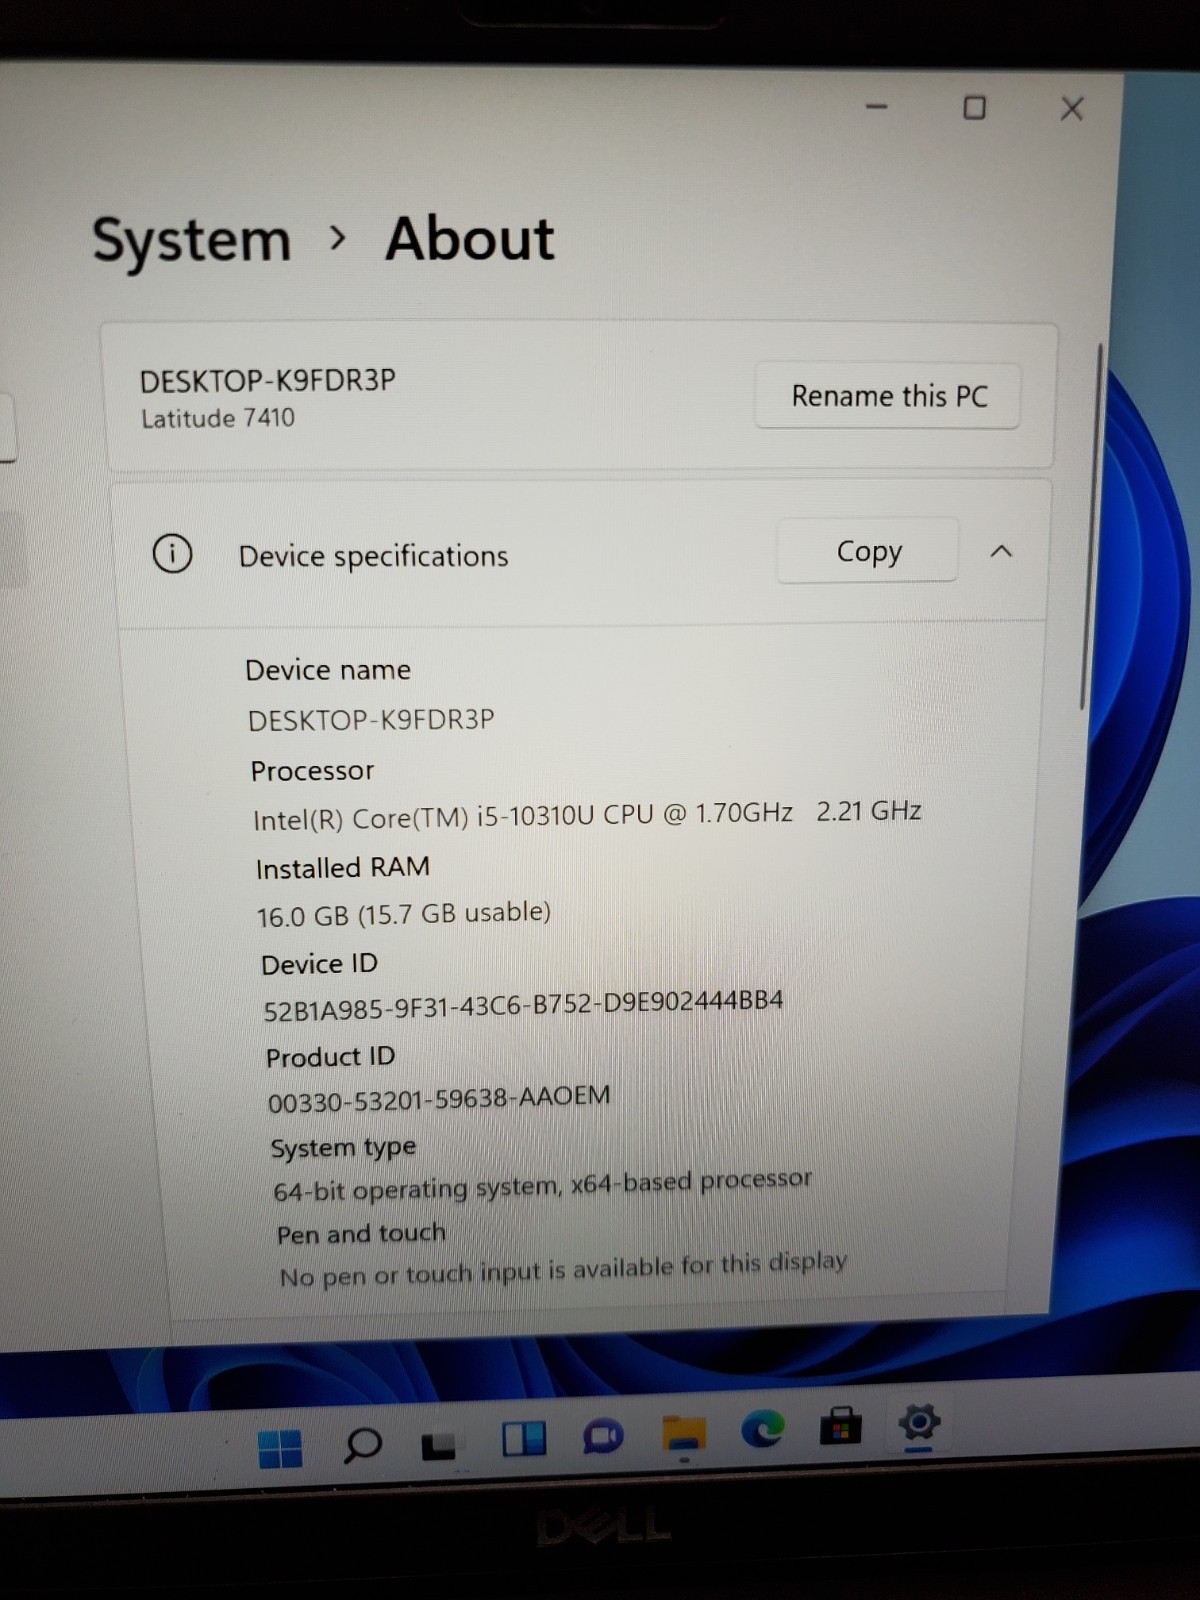Close the Settings window
The image size is (1200, 1600).
click(x=1072, y=108)
